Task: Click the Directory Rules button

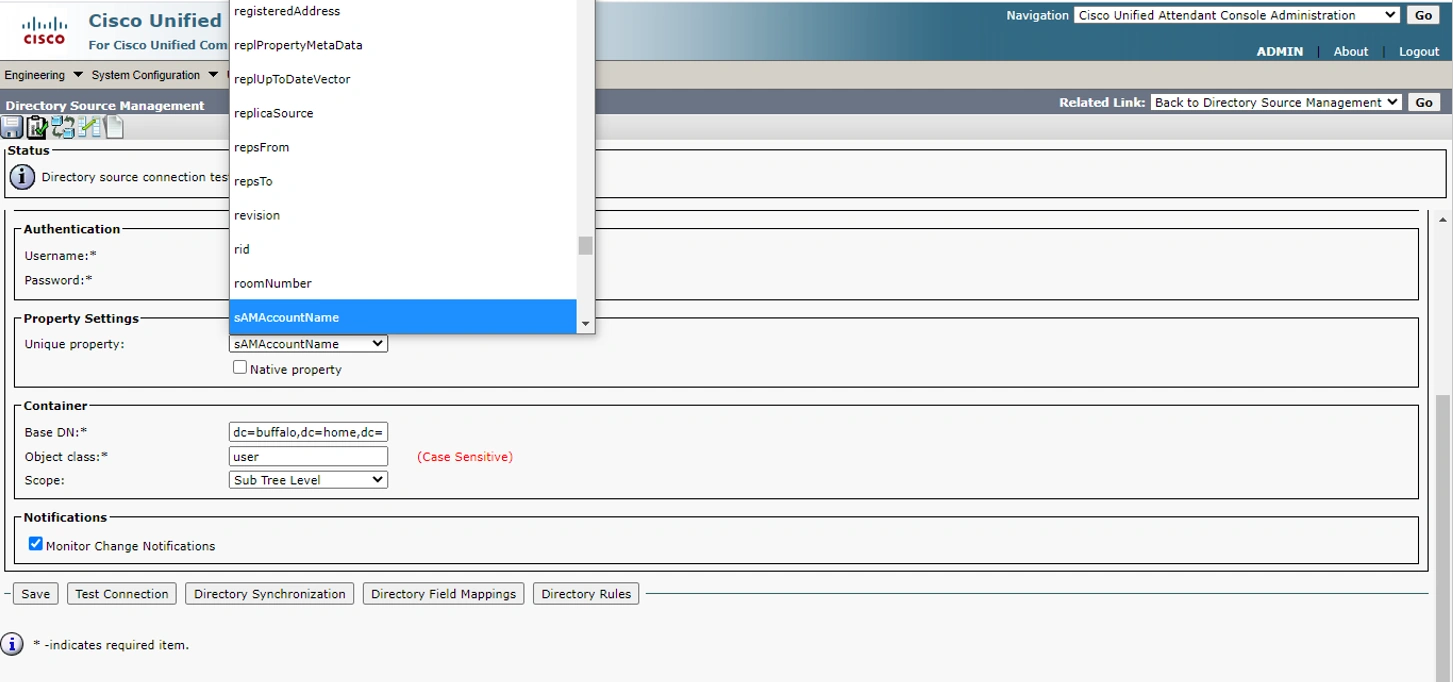Action: click(586, 594)
